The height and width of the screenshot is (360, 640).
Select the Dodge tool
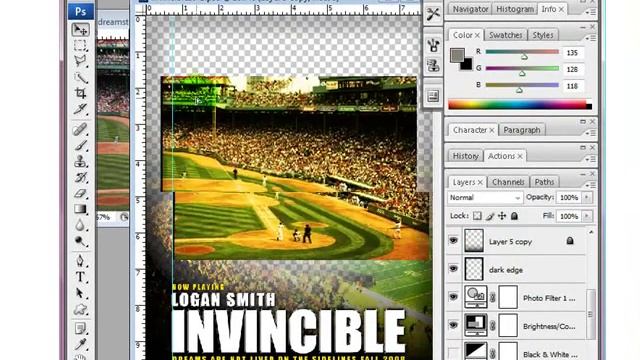click(x=80, y=241)
